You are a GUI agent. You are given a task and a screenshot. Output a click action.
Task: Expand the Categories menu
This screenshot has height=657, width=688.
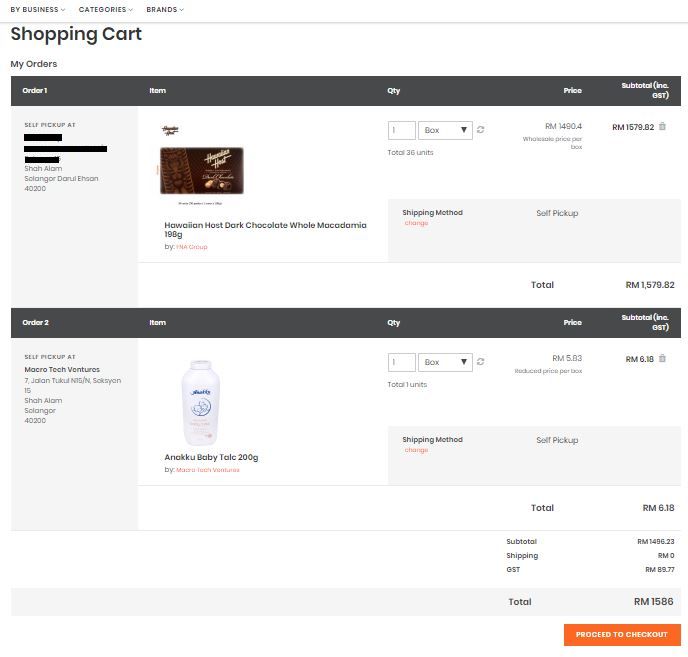pyautogui.click(x=105, y=10)
